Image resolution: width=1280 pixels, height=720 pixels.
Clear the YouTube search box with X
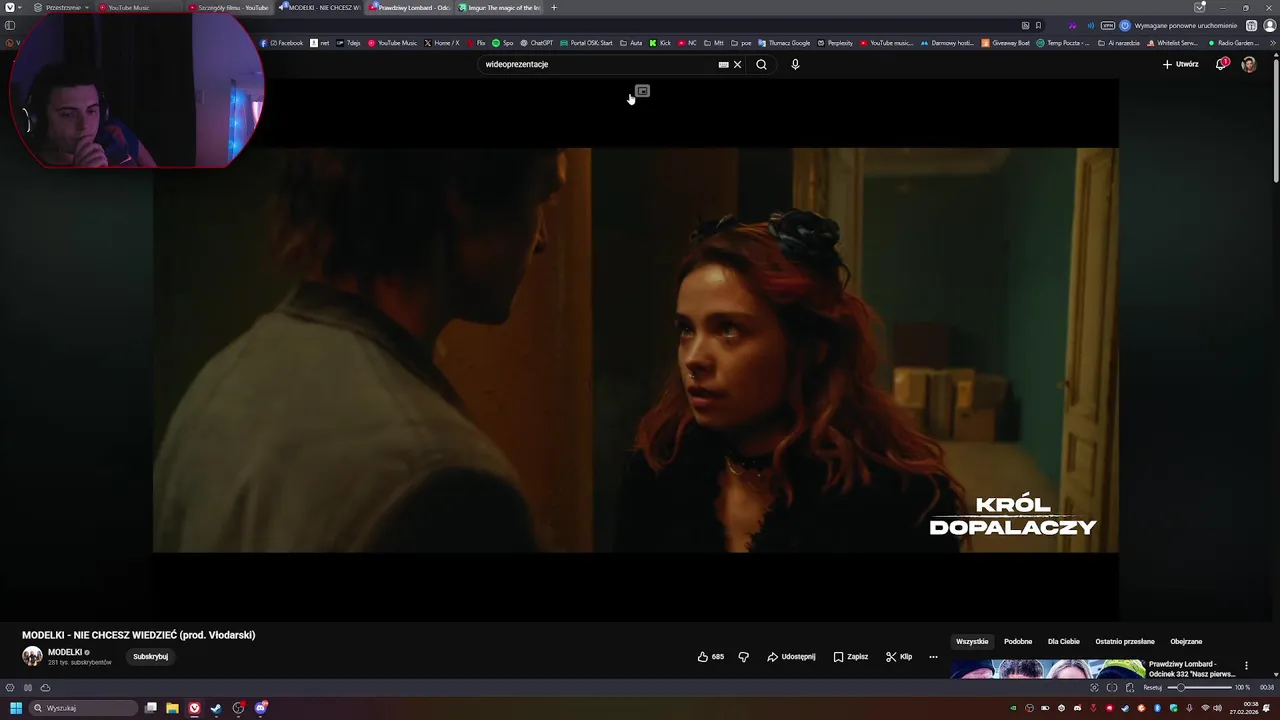coord(738,64)
